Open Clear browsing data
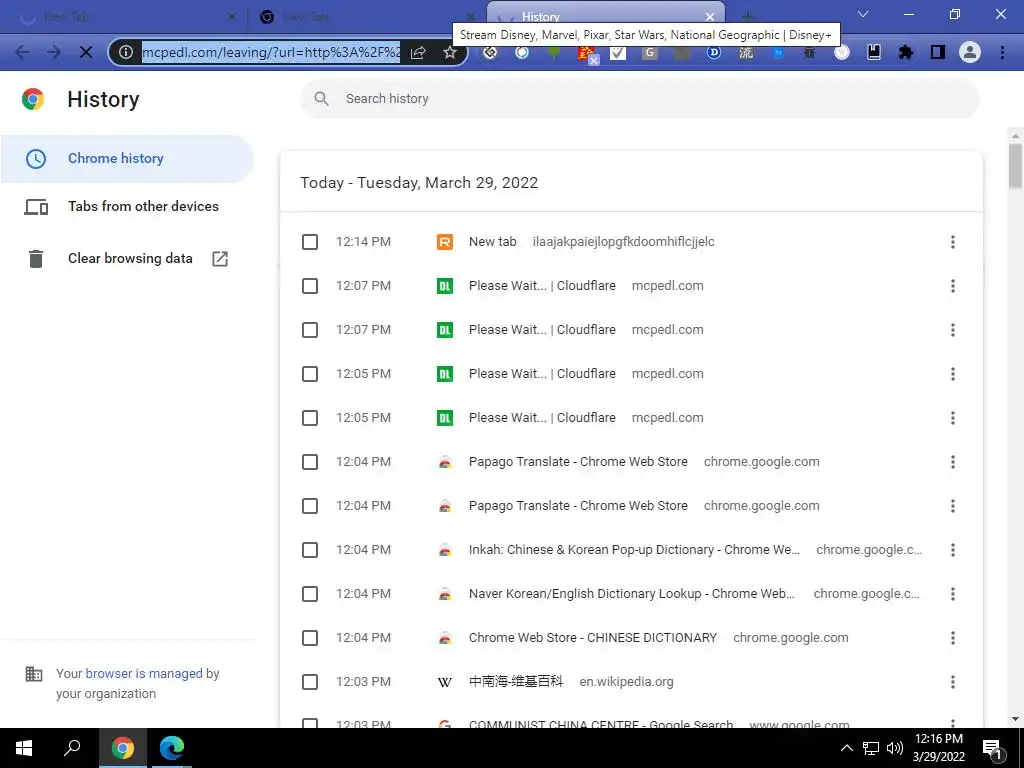Image resolution: width=1024 pixels, height=768 pixels. [x=127, y=259]
